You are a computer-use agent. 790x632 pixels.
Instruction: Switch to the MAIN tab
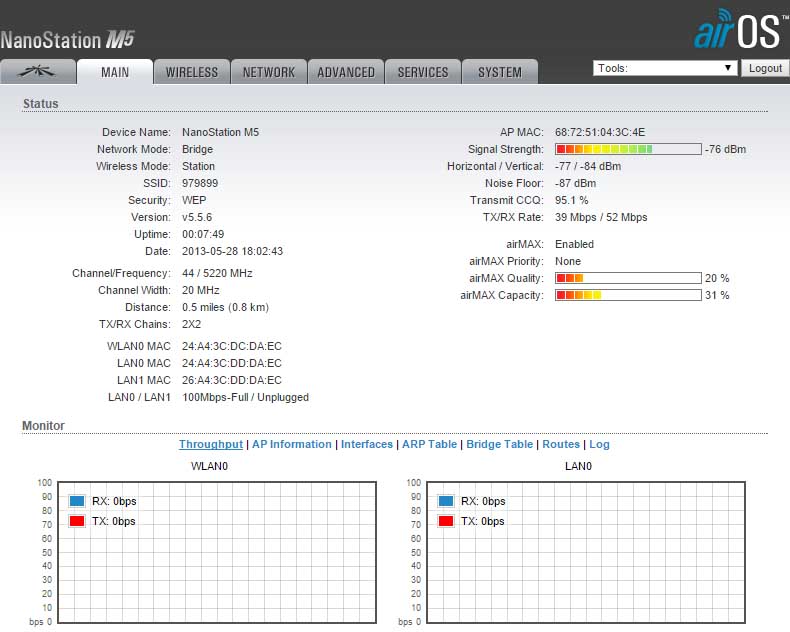(115, 72)
